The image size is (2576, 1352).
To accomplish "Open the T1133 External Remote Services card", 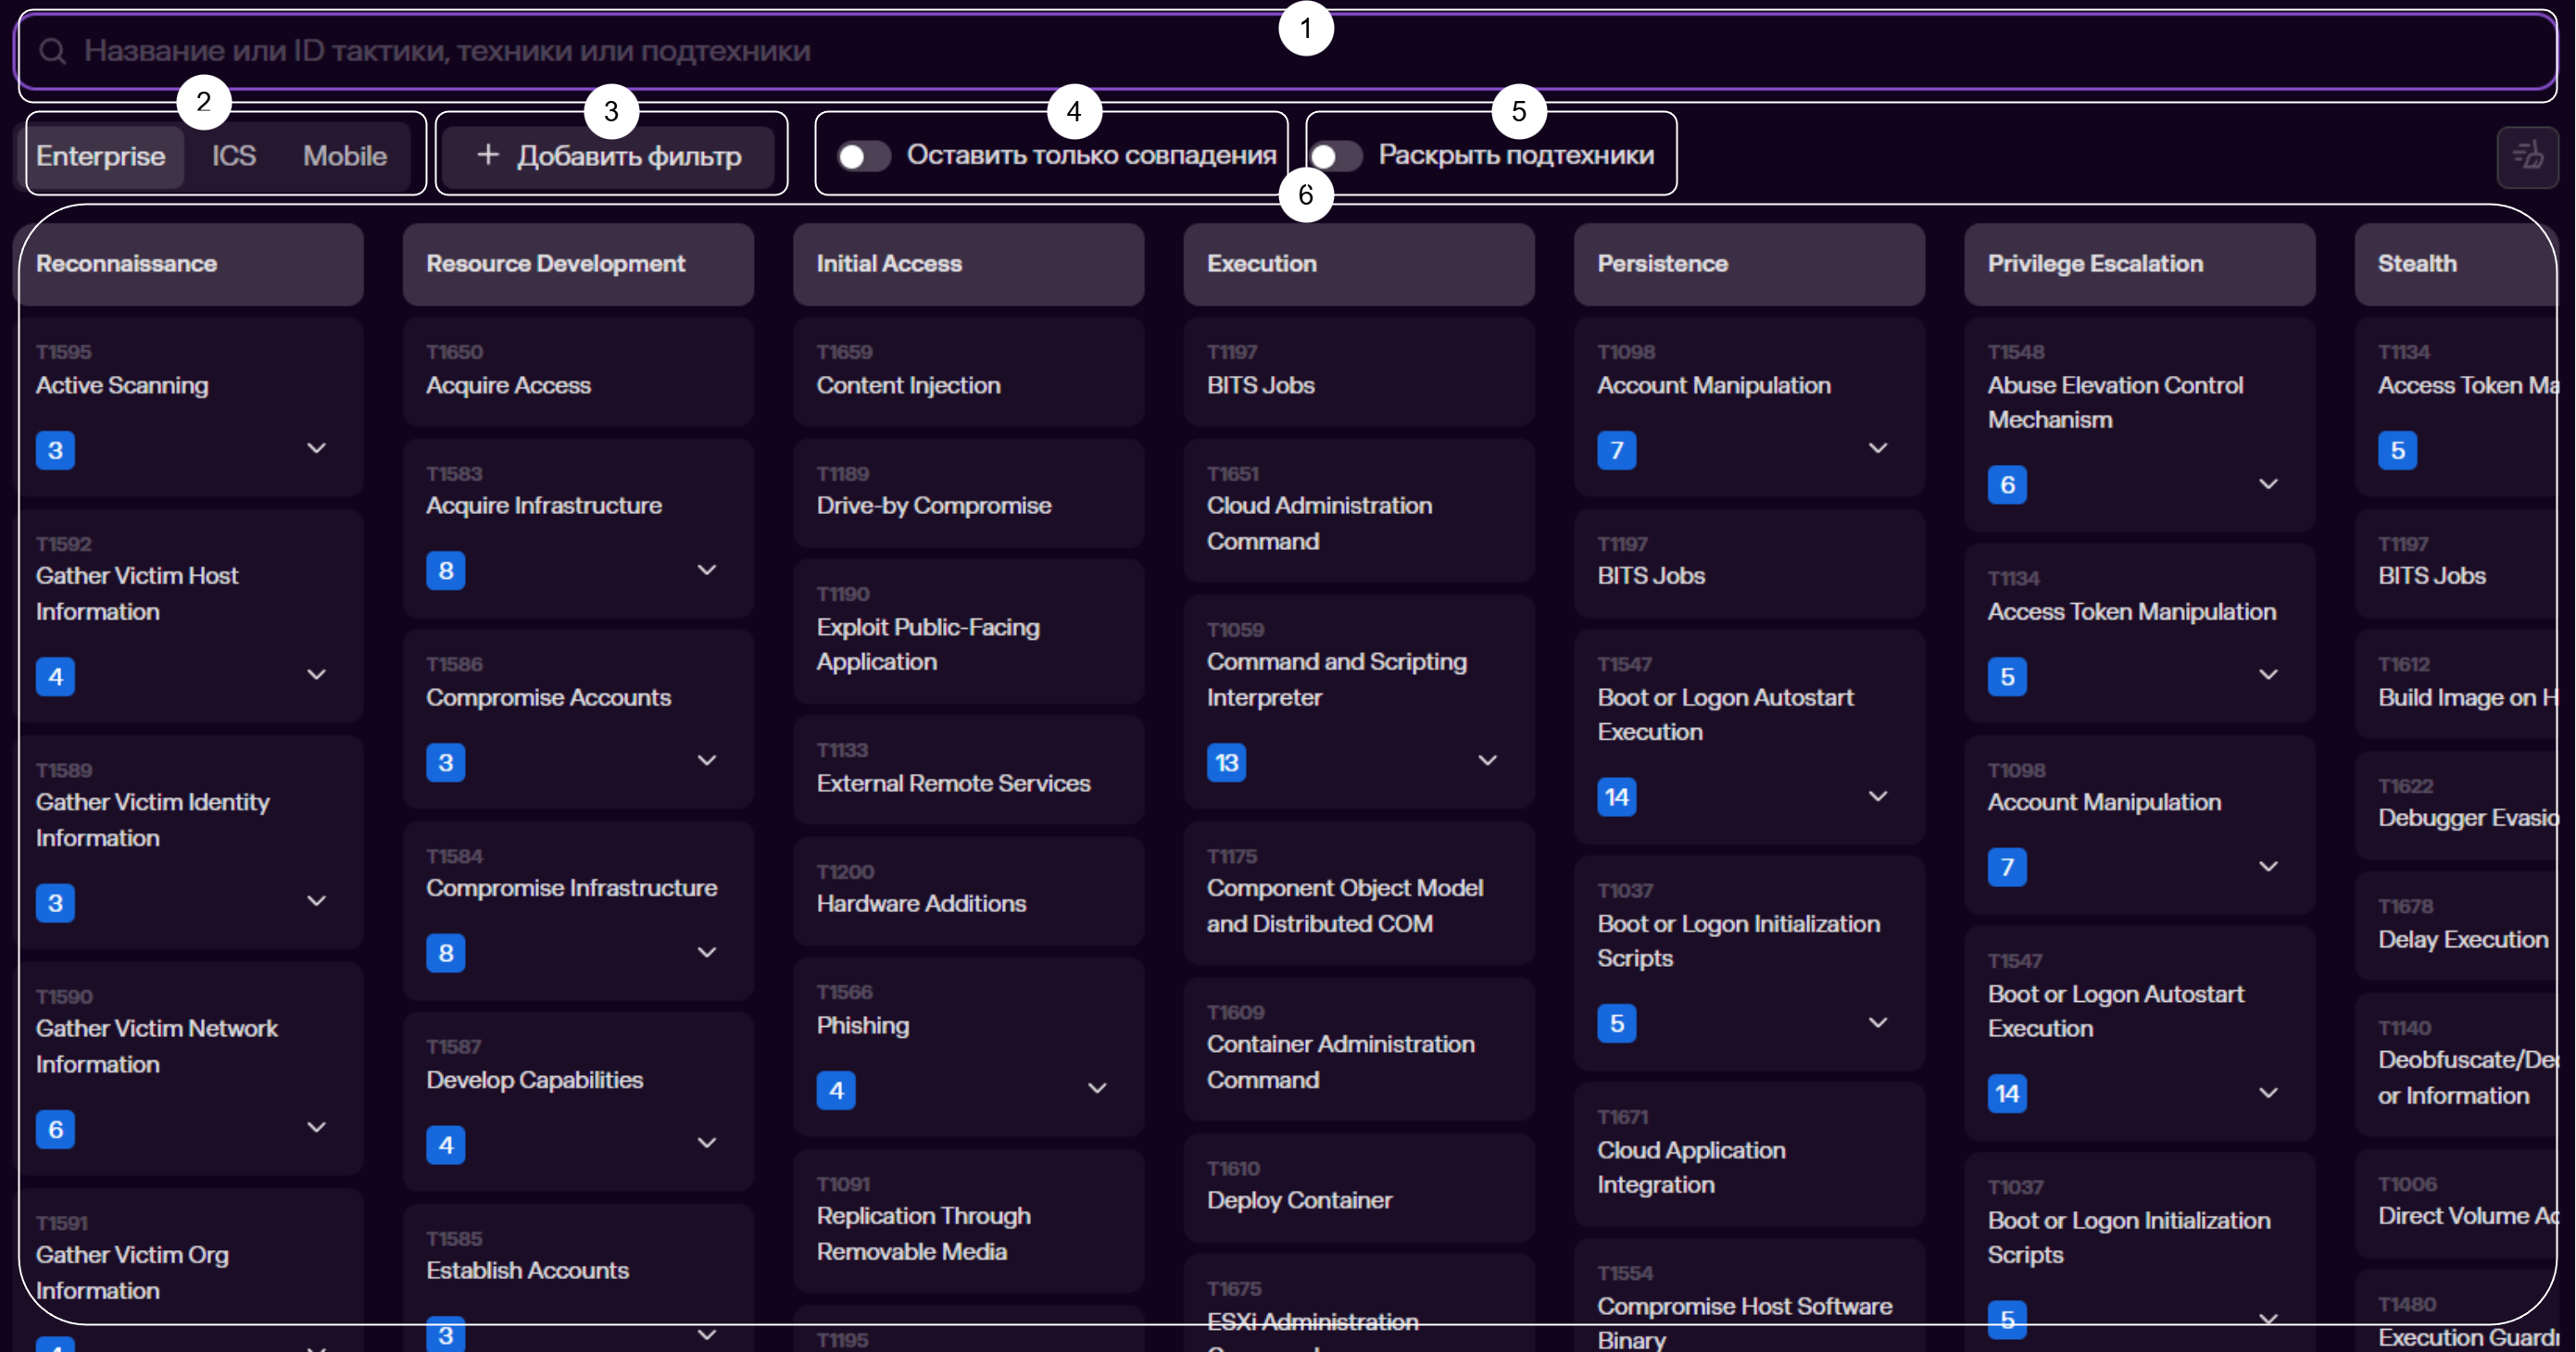I will [969, 770].
